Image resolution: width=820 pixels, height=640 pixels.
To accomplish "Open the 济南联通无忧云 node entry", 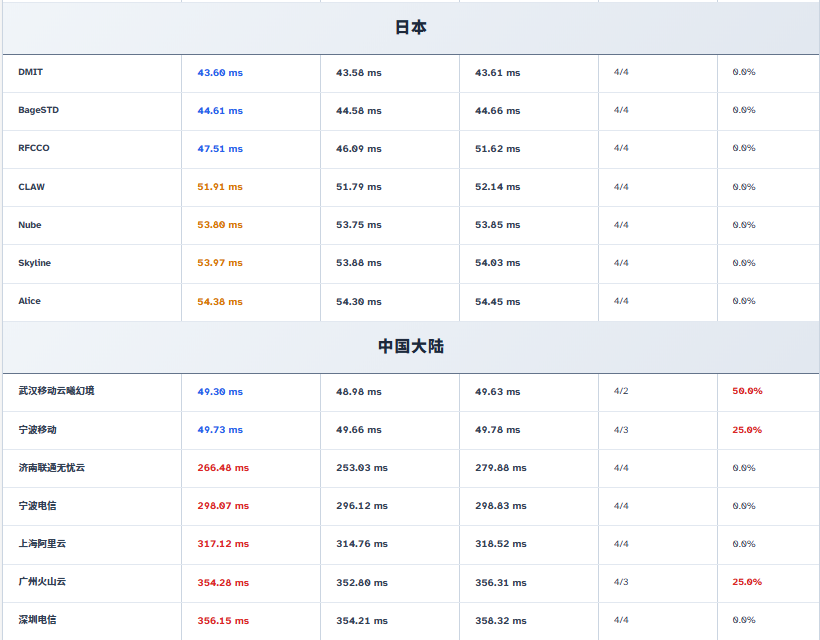I will point(52,468).
